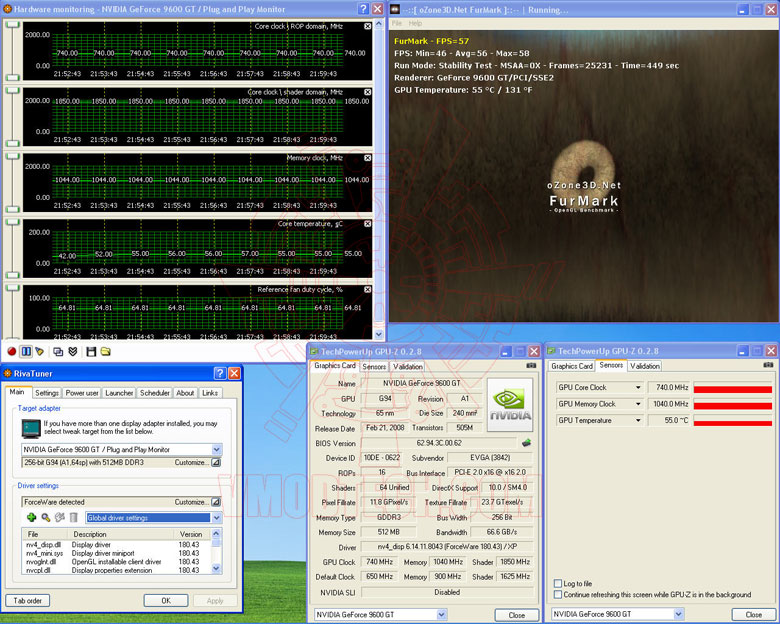The image size is (780, 624).
Task: Click the Tab order button
Action: pyautogui.click(x=27, y=601)
